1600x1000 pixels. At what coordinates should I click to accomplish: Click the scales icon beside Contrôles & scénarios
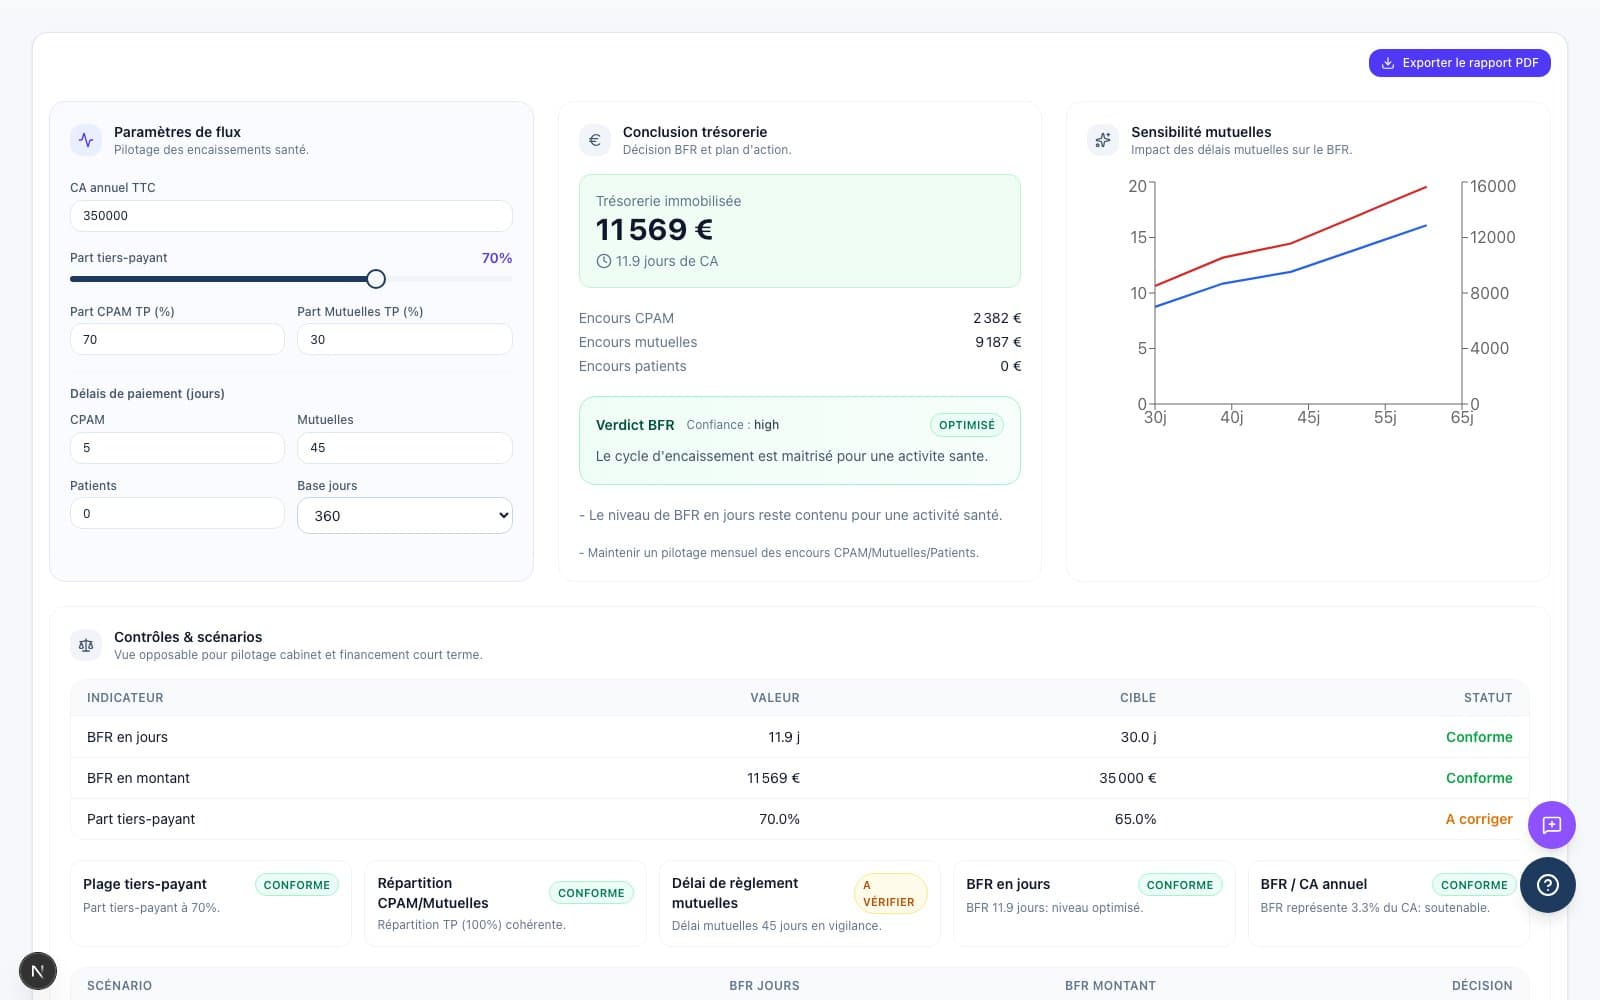(x=86, y=645)
